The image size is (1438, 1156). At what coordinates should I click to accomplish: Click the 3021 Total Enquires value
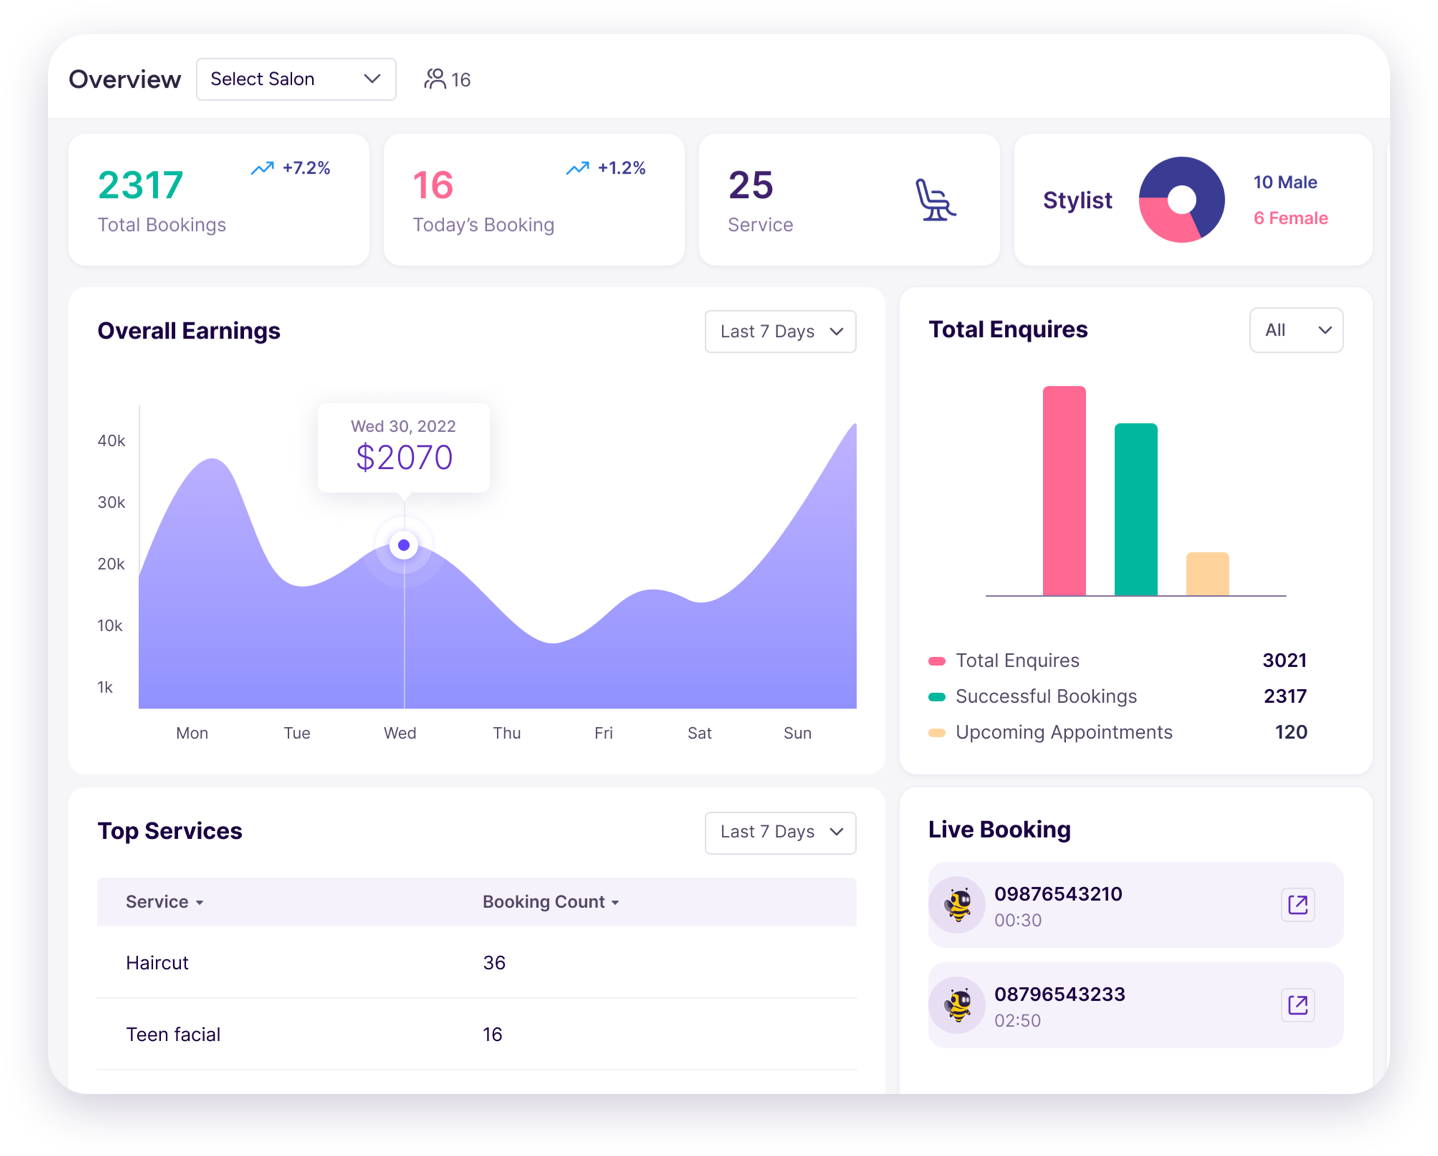[1285, 660]
